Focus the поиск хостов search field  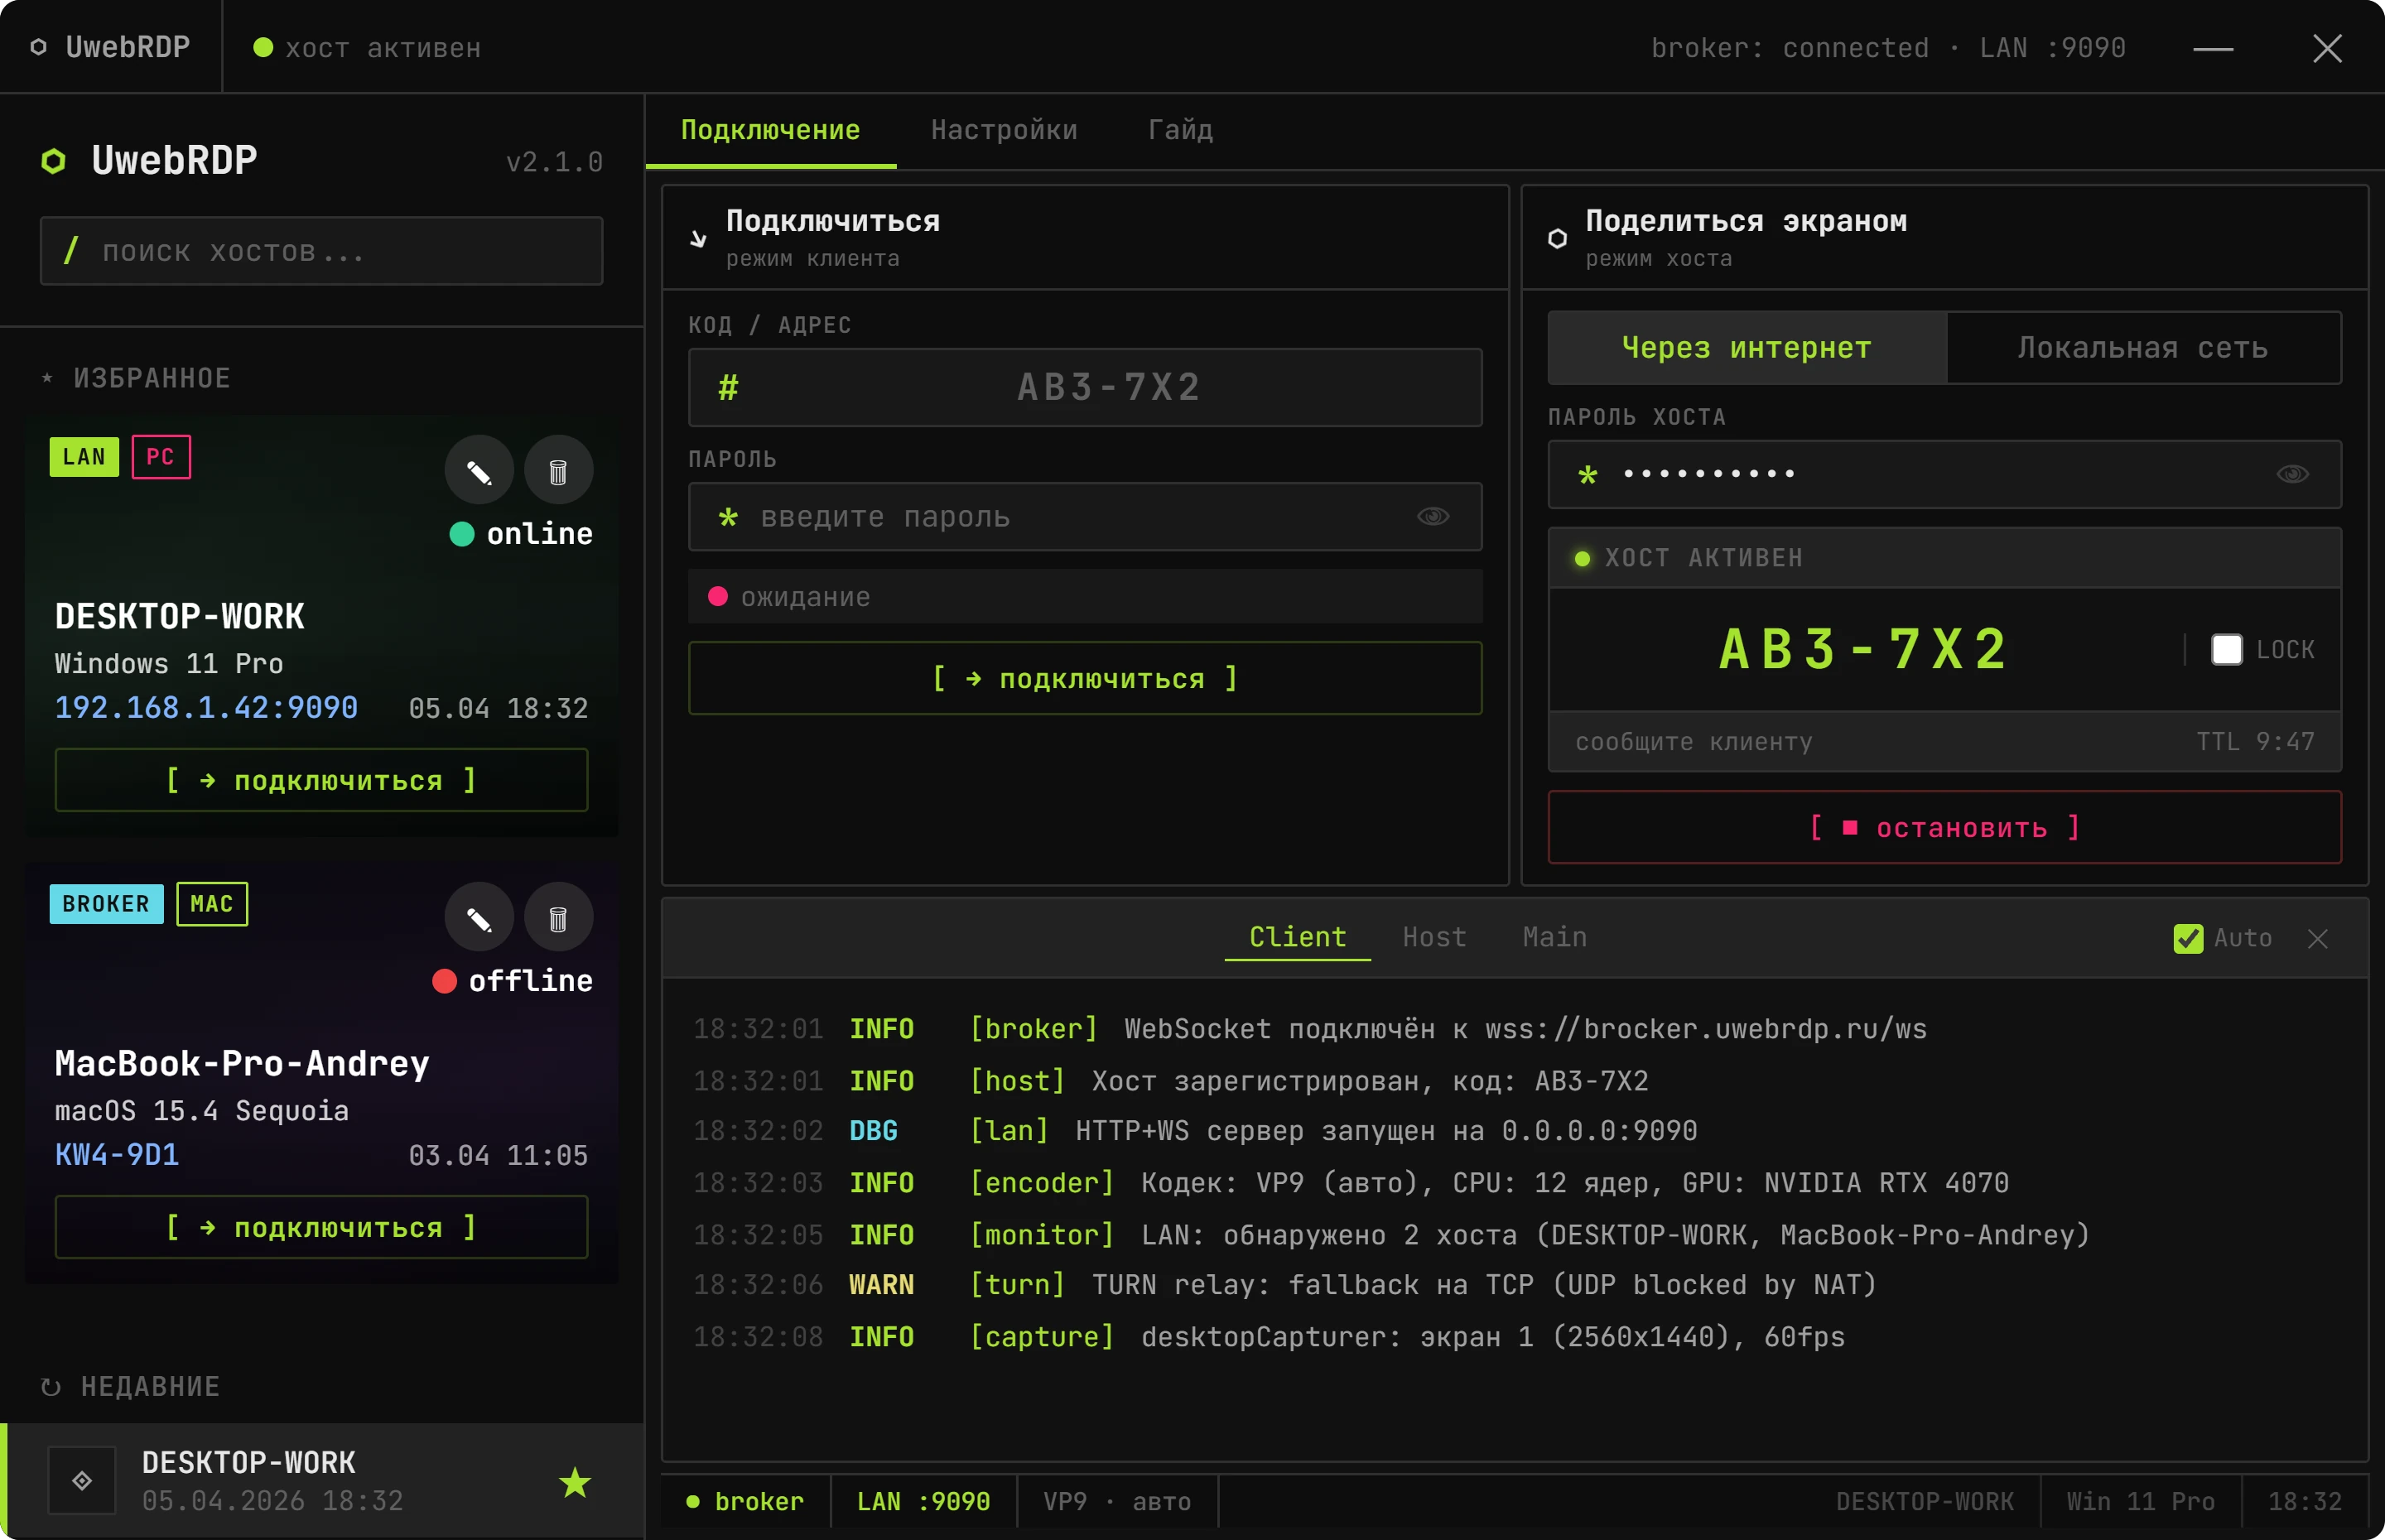tap(321, 251)
